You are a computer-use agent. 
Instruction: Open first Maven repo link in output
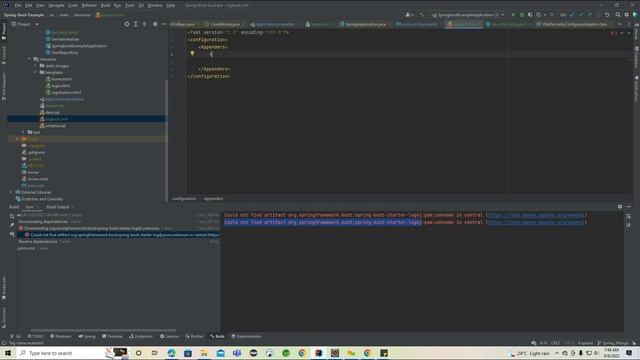tap(536, 215)
